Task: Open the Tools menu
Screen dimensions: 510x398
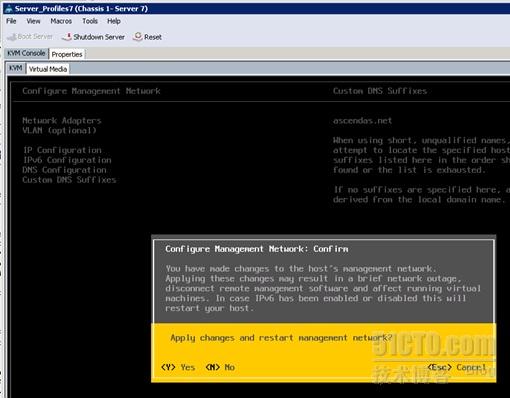Action: 90,21
